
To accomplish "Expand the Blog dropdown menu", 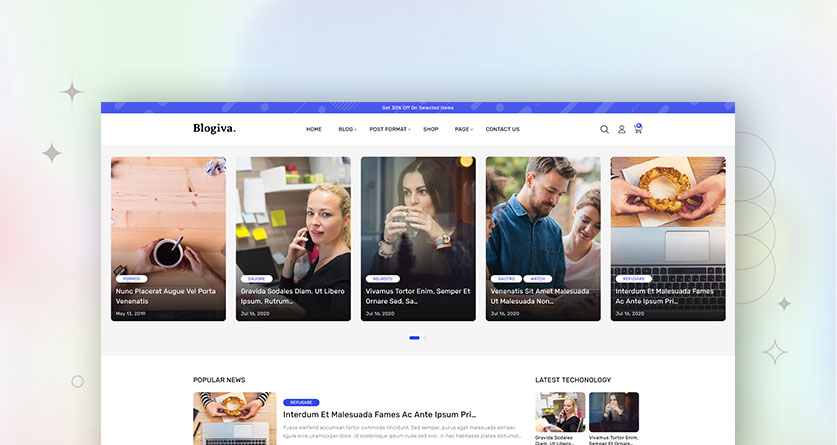I will point(347,129).
